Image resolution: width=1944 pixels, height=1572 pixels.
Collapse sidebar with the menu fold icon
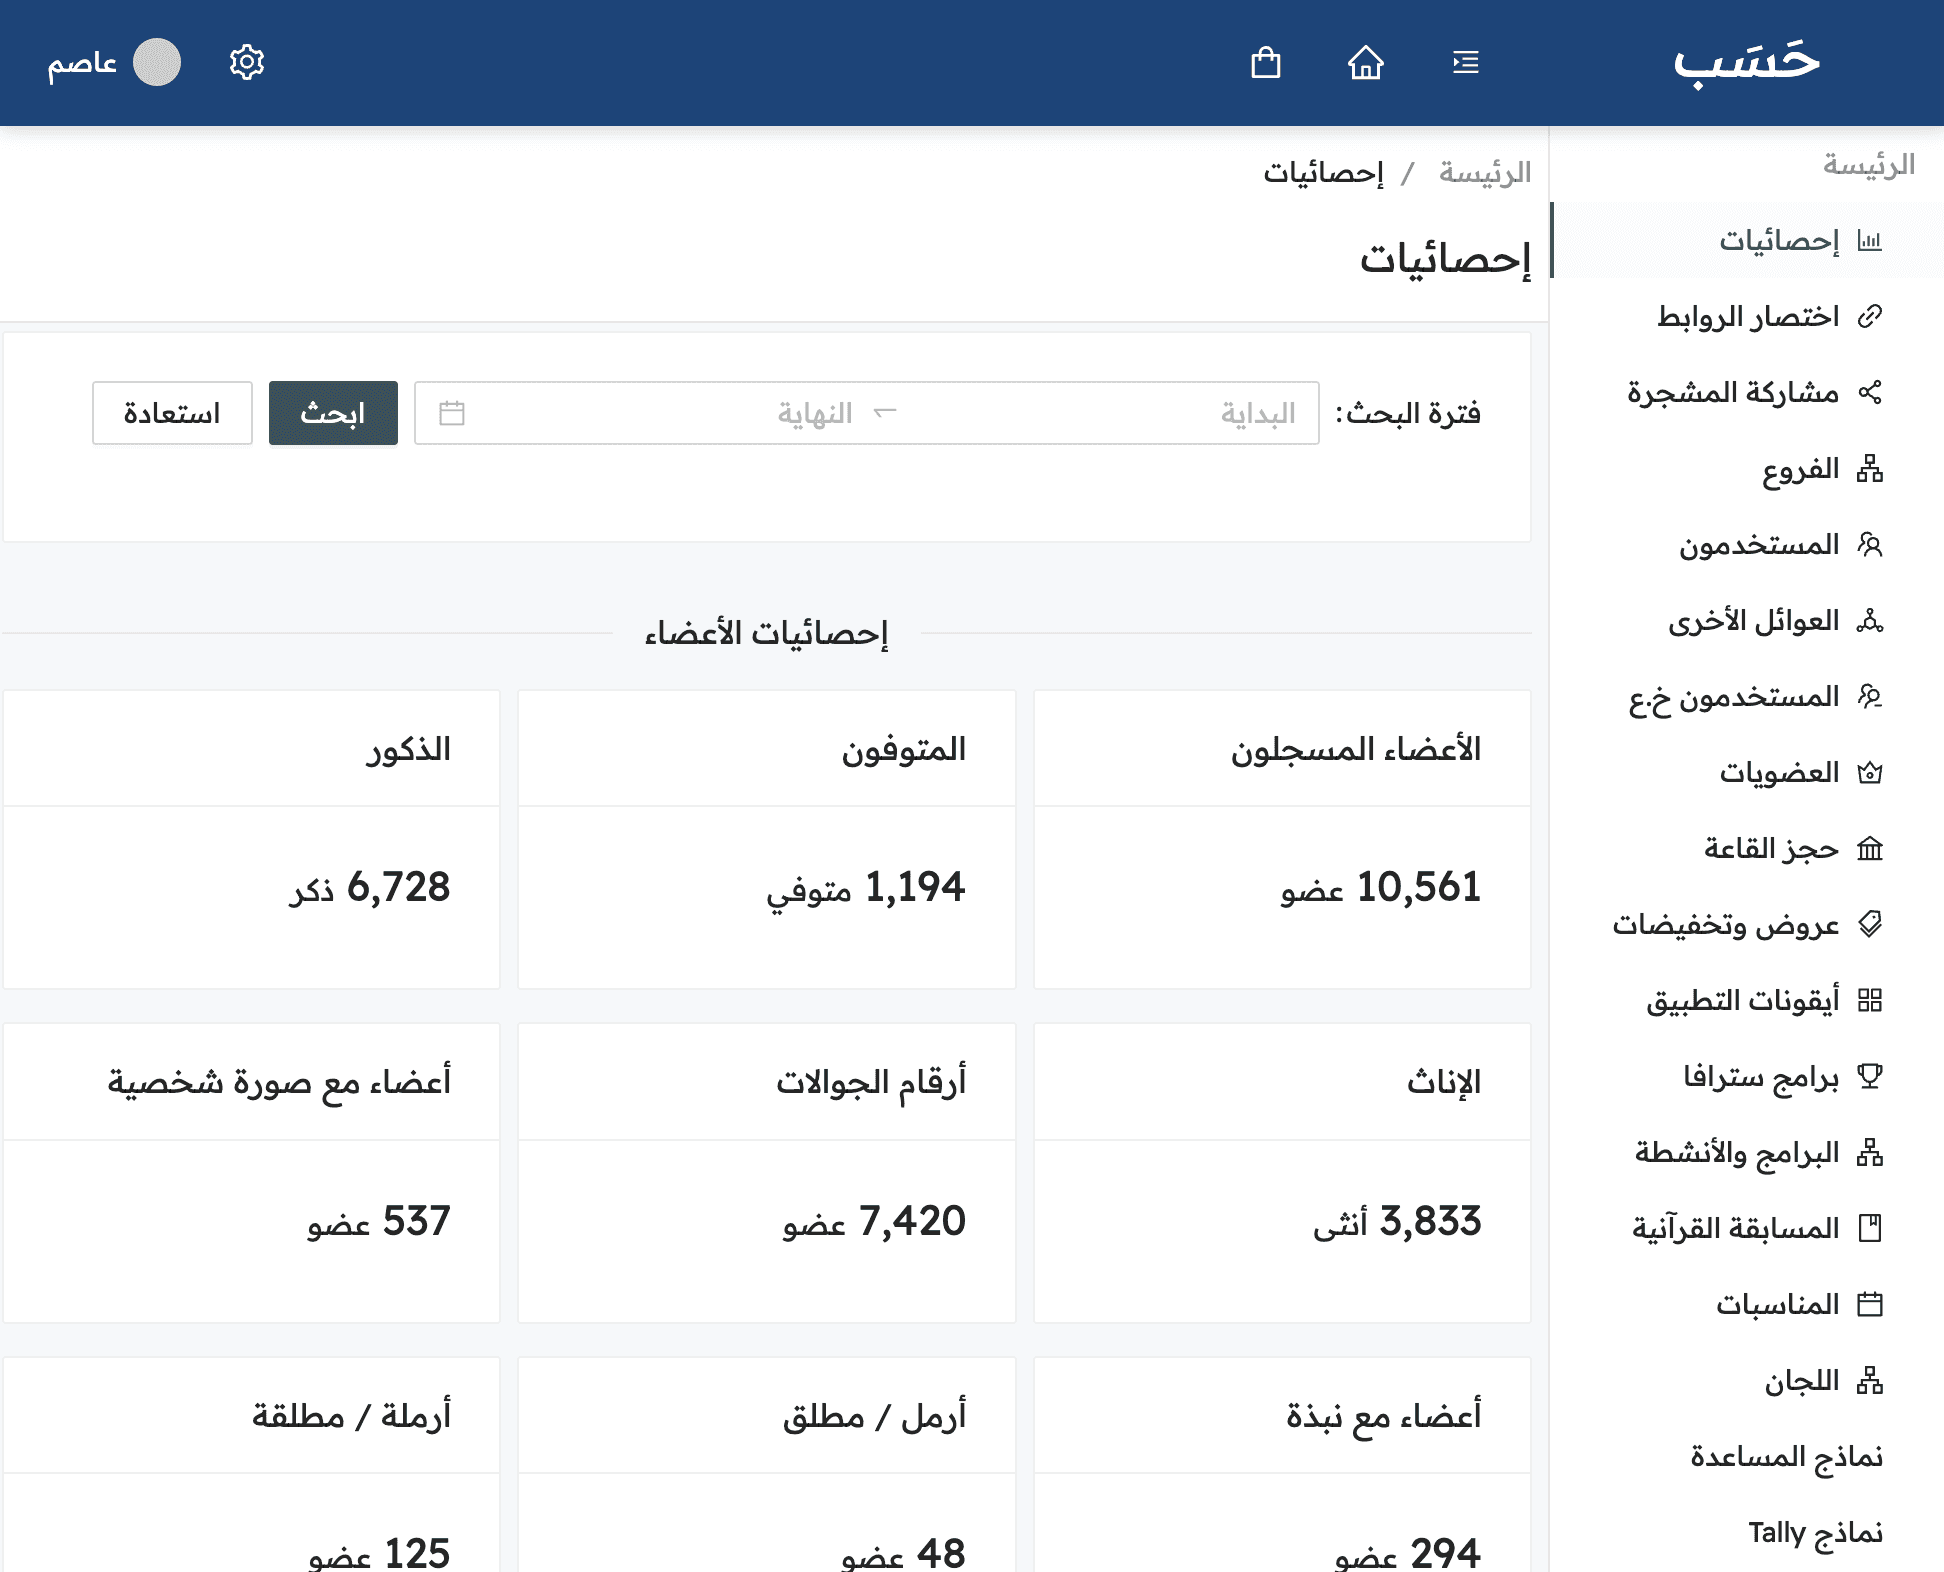1466,63
